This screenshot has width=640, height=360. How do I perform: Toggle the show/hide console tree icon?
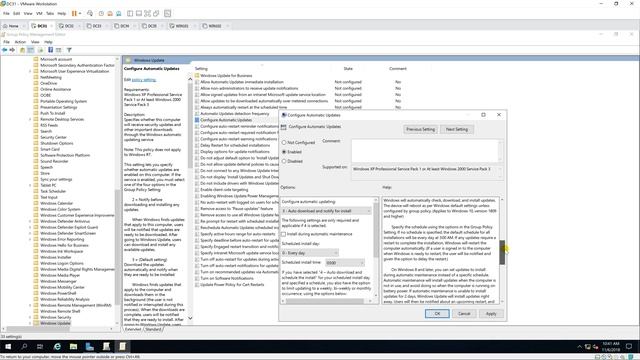pyautogui.click(x=31, y=50)
